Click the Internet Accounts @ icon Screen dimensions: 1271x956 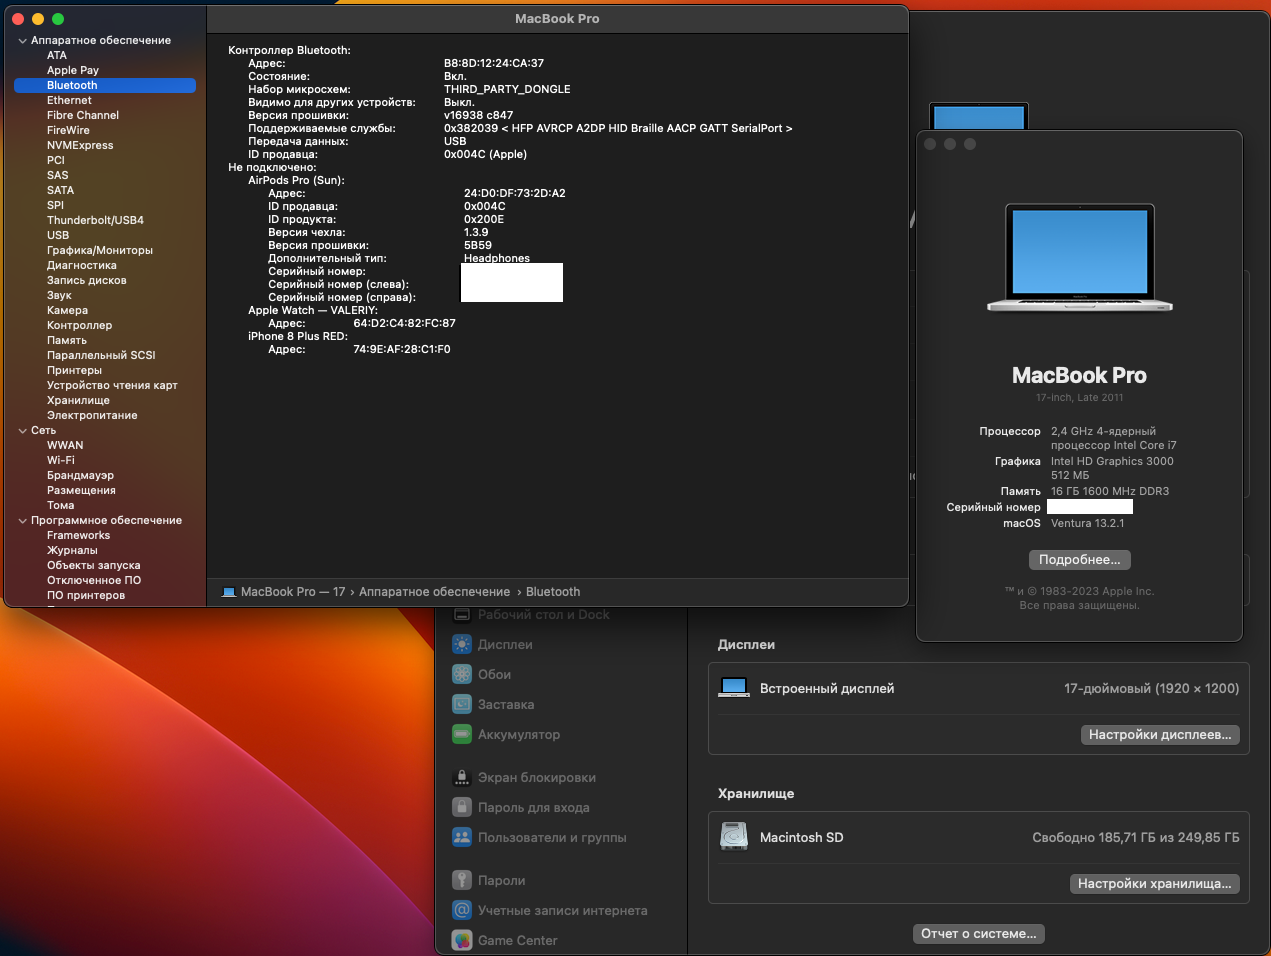[x=461, y=910]
